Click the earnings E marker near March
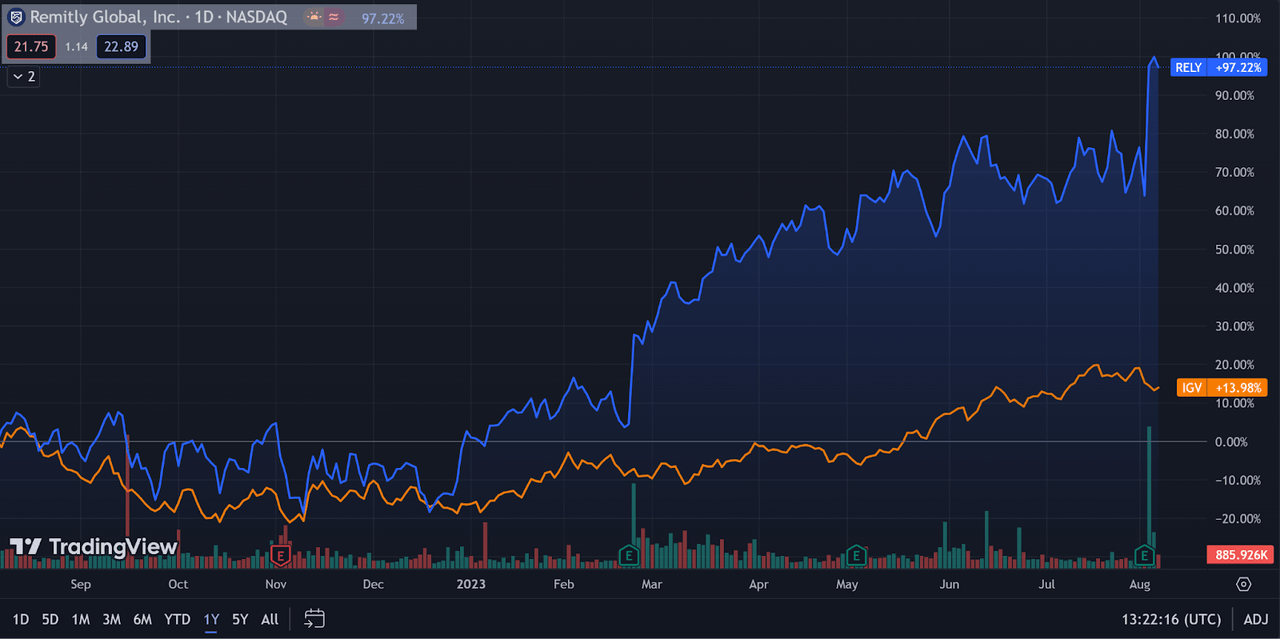1280x639 pixels. (x=630, y=553)
